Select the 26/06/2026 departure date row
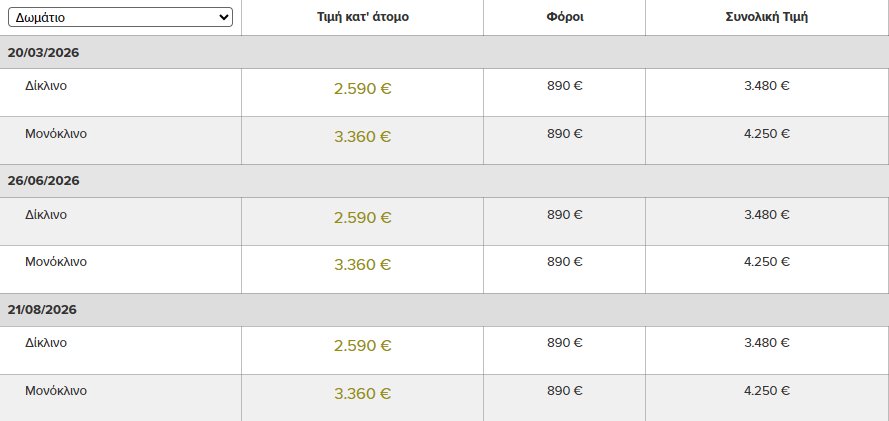The width and height of the screenshot is (889, 421). pyautogui.click(x=43, y=181)
